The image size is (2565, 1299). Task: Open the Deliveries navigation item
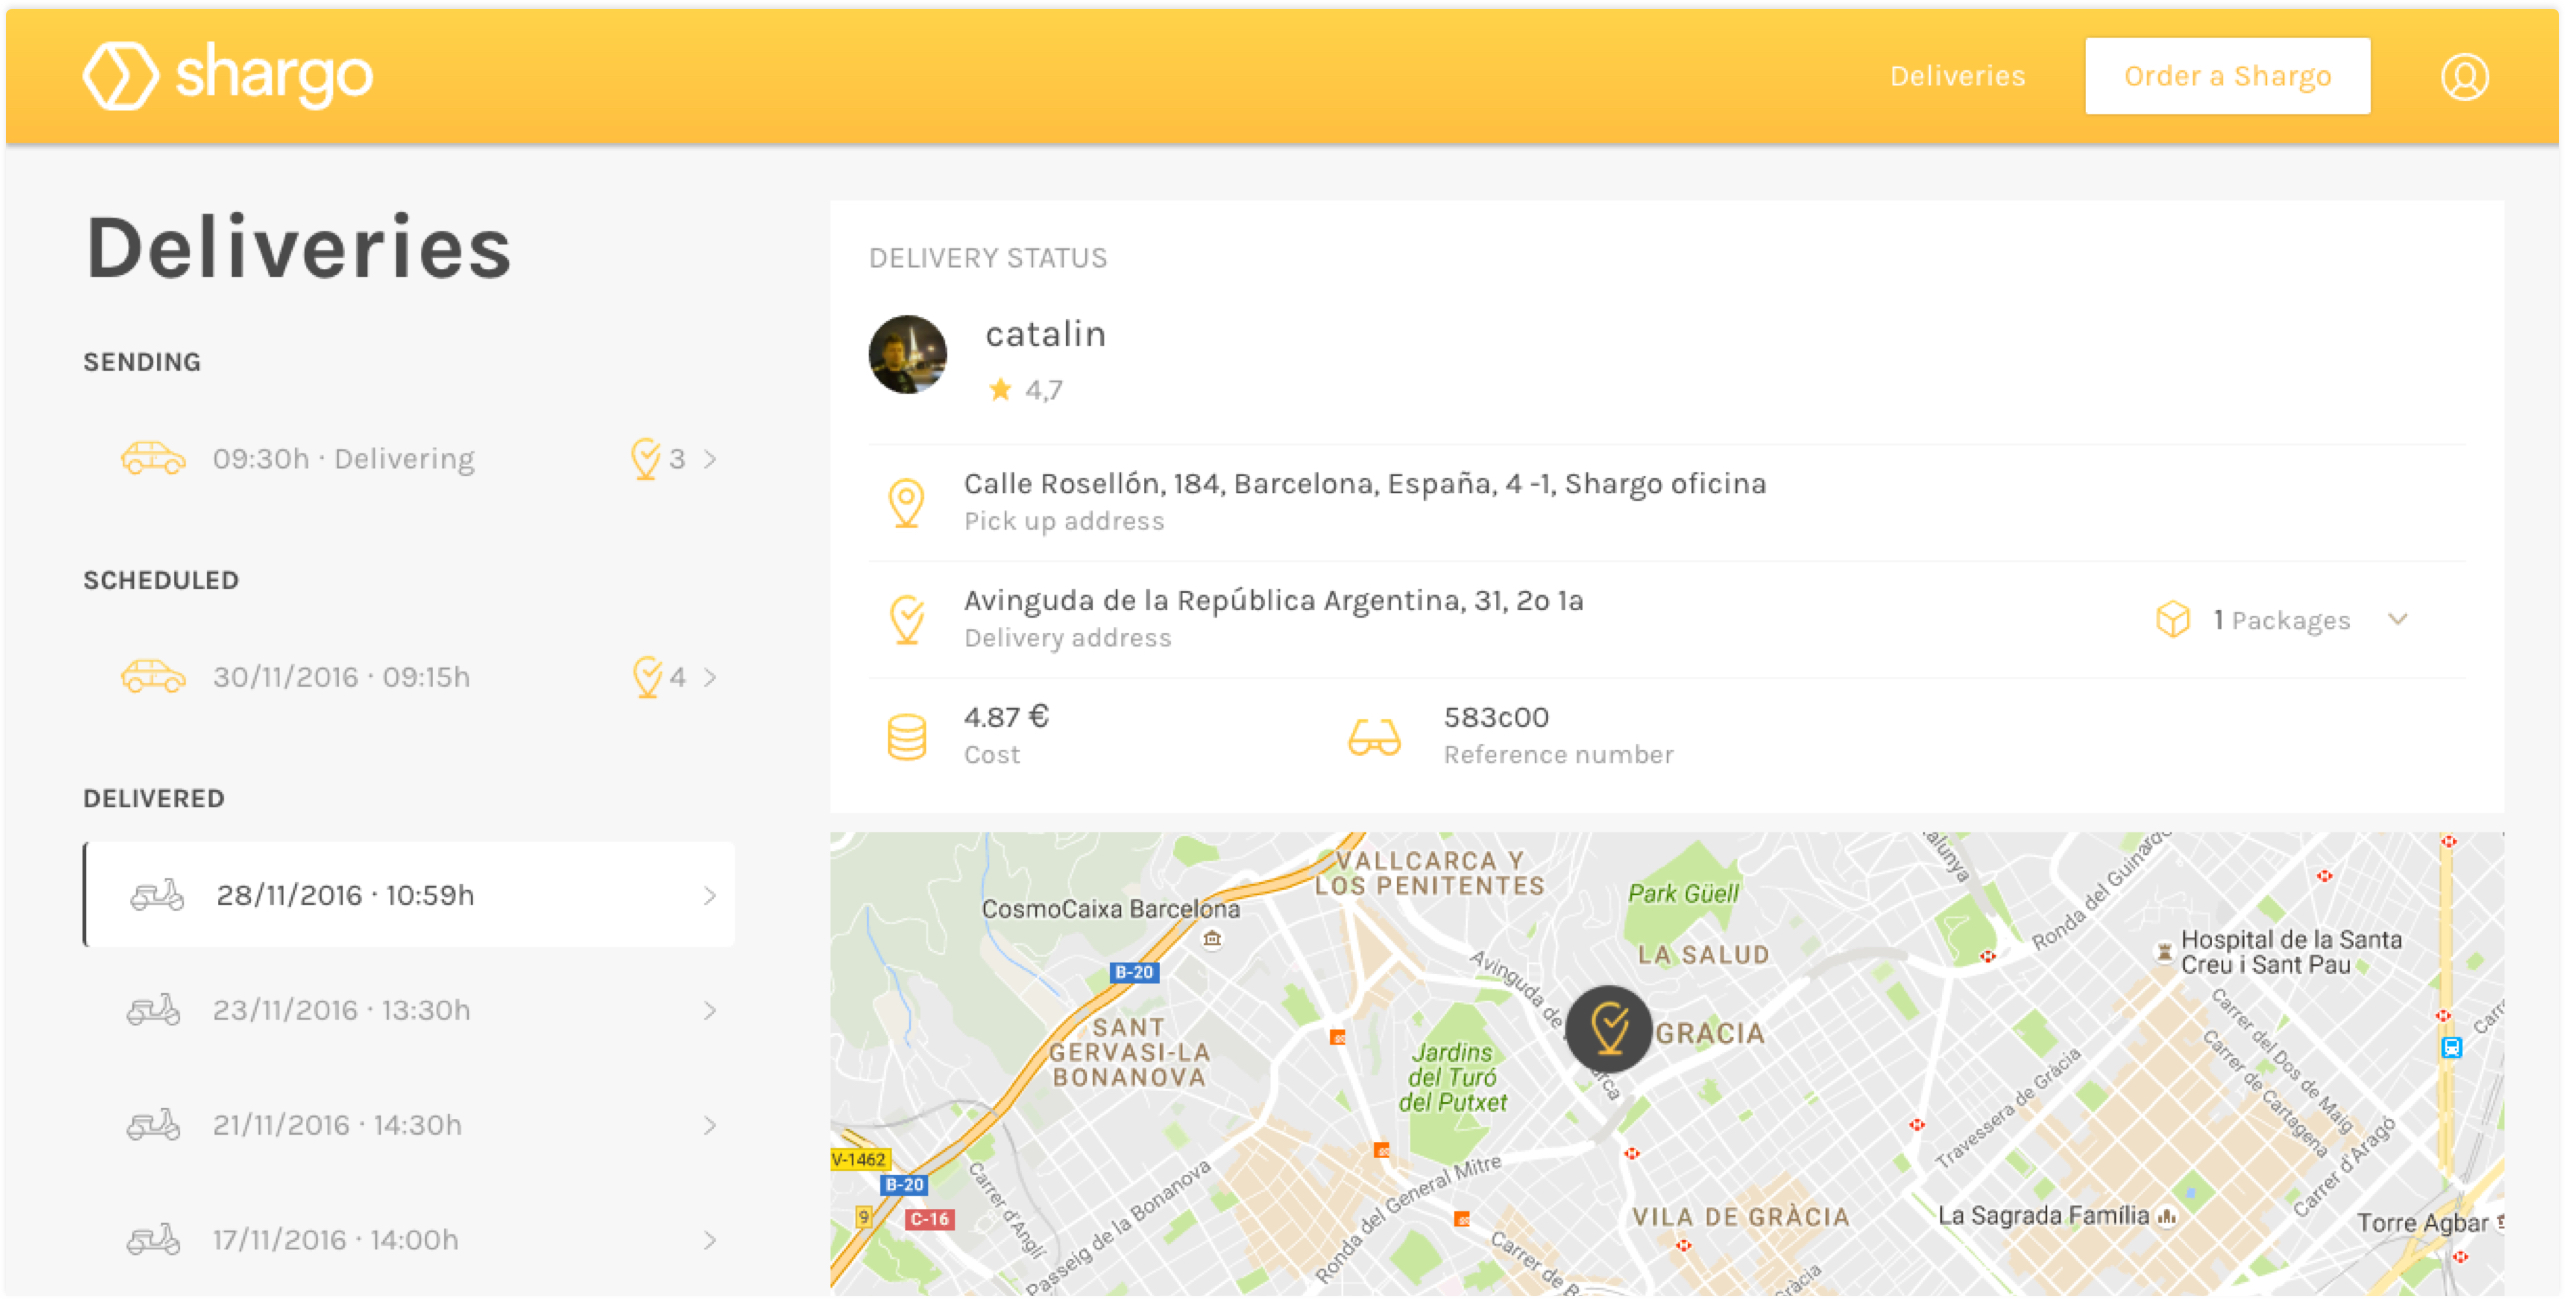(1956, 76)
